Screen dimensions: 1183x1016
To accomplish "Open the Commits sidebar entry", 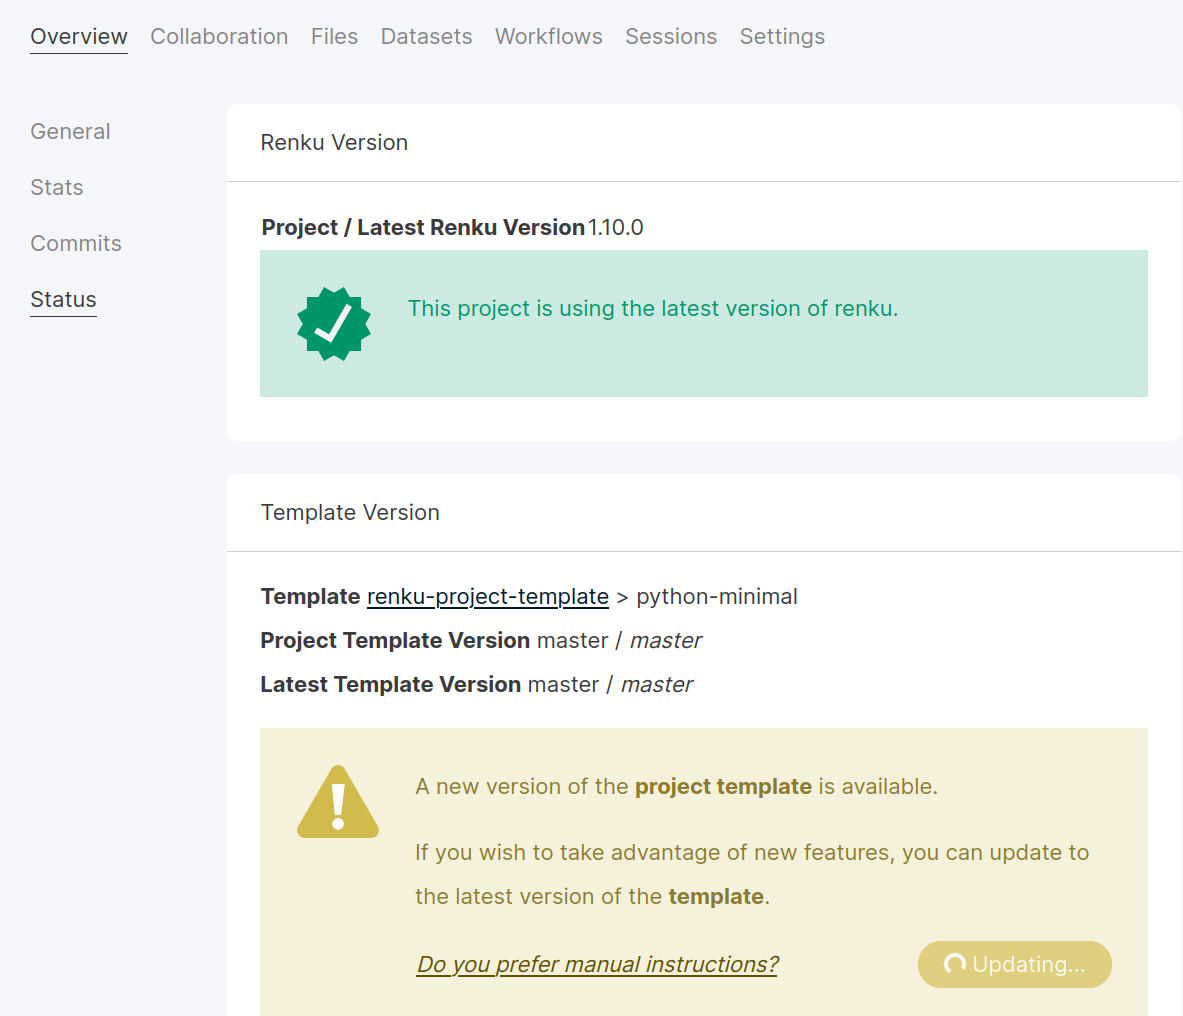I will [76, 243].
